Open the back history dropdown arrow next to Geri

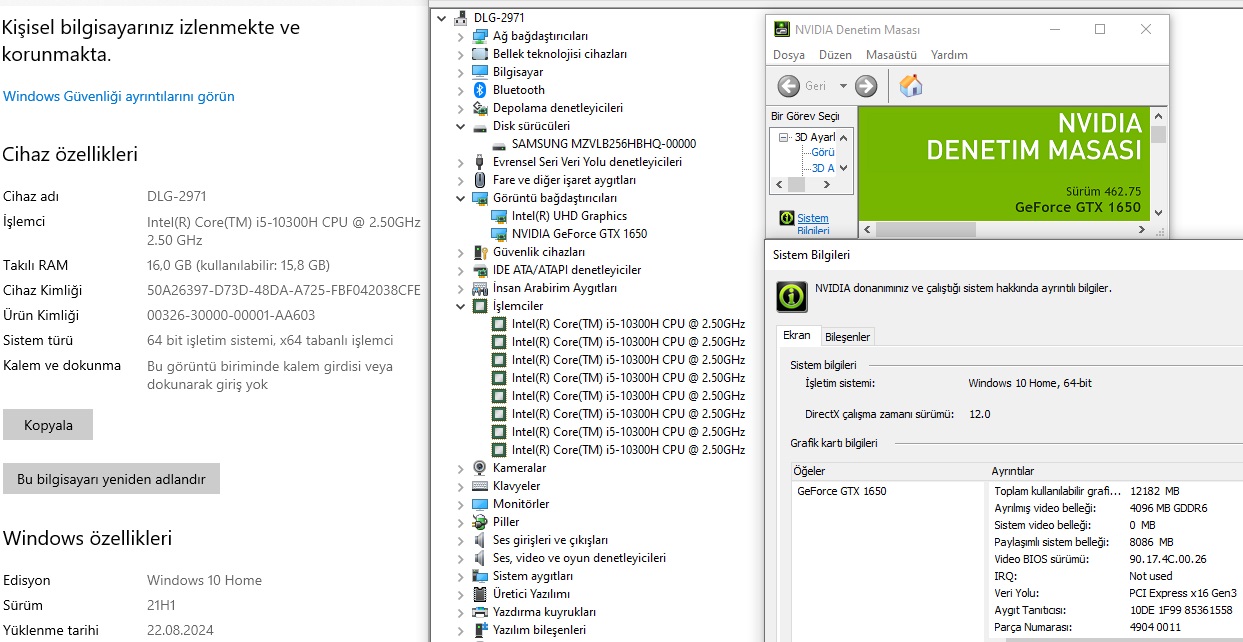click(x=843, y=86)
